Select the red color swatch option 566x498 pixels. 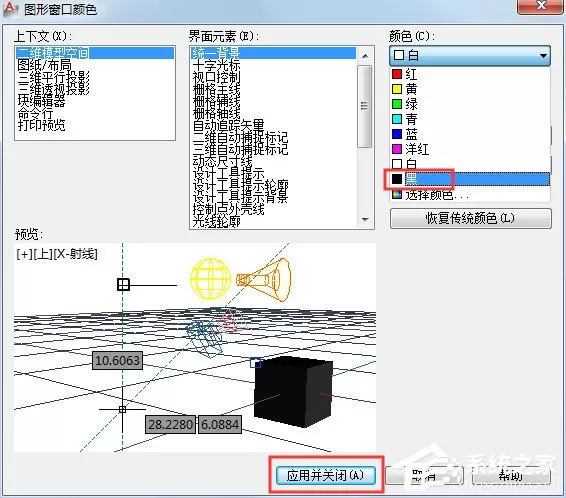(470, 74)
